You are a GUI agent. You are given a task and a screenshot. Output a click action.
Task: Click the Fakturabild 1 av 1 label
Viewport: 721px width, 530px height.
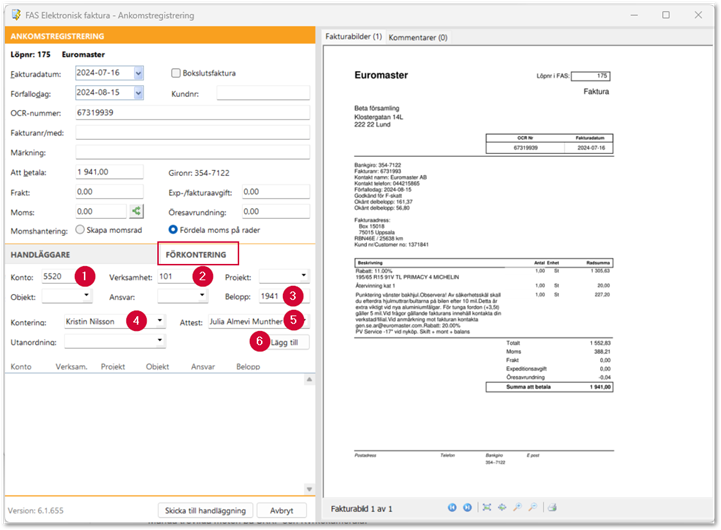361,508
